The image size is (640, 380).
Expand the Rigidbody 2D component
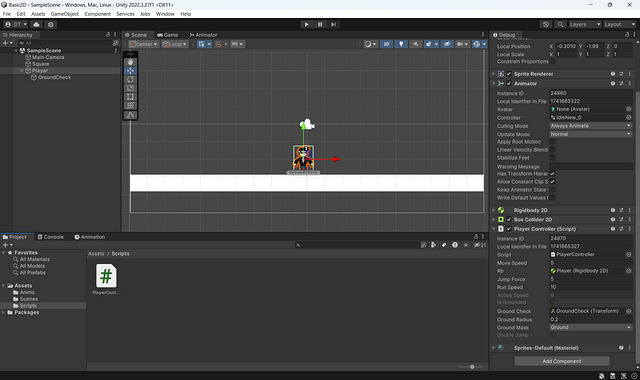(493, 210)
